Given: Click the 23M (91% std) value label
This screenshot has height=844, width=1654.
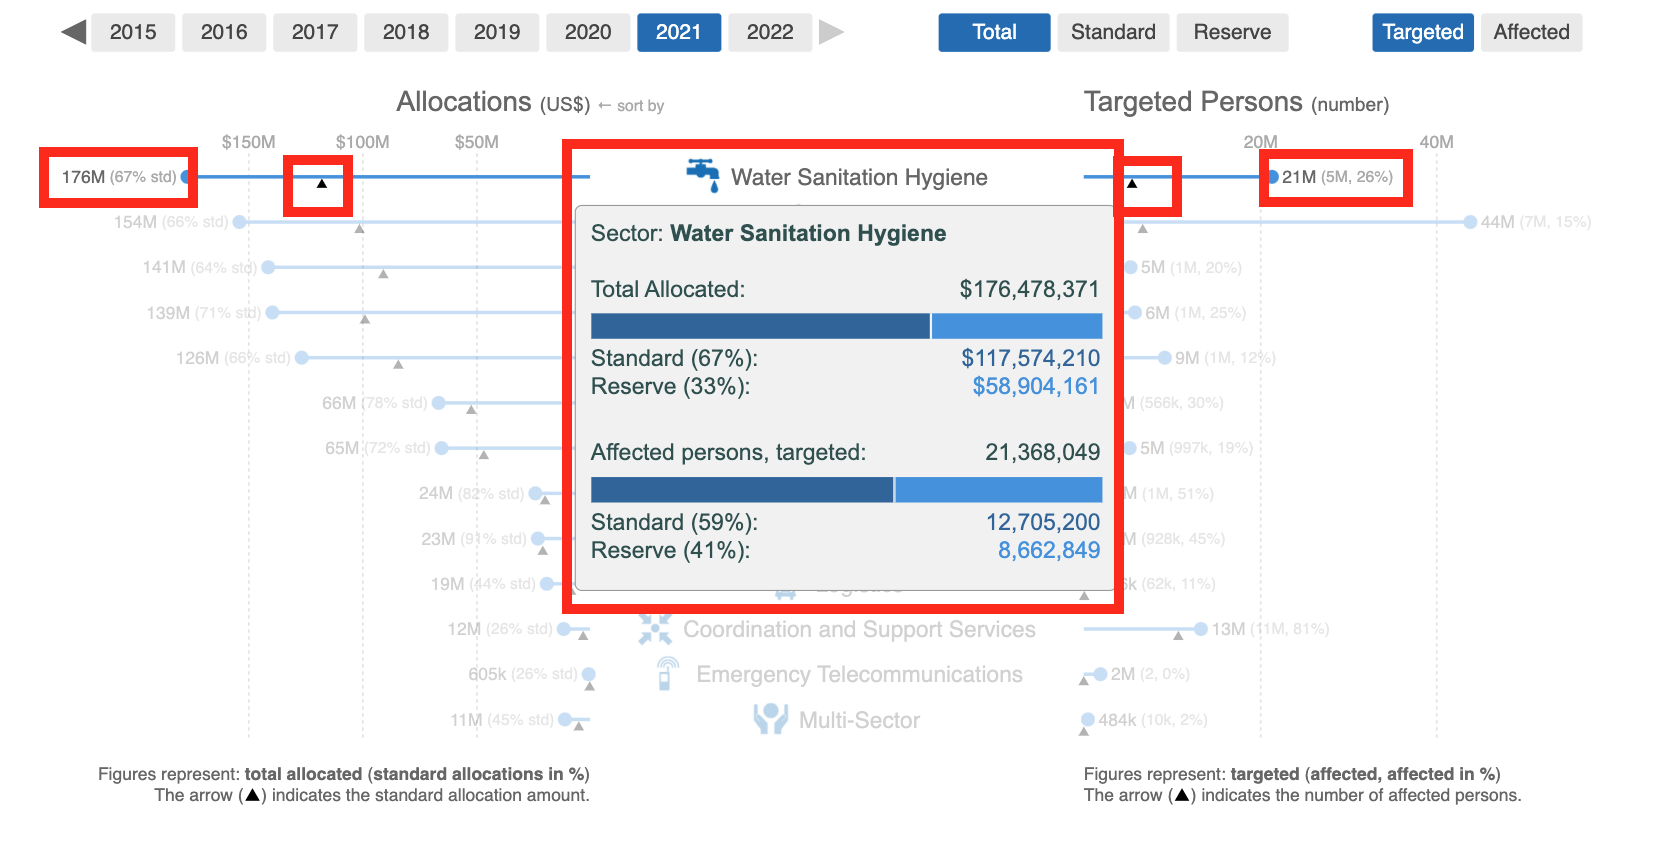Looking at the screenshot, I should tap(474, 539).
